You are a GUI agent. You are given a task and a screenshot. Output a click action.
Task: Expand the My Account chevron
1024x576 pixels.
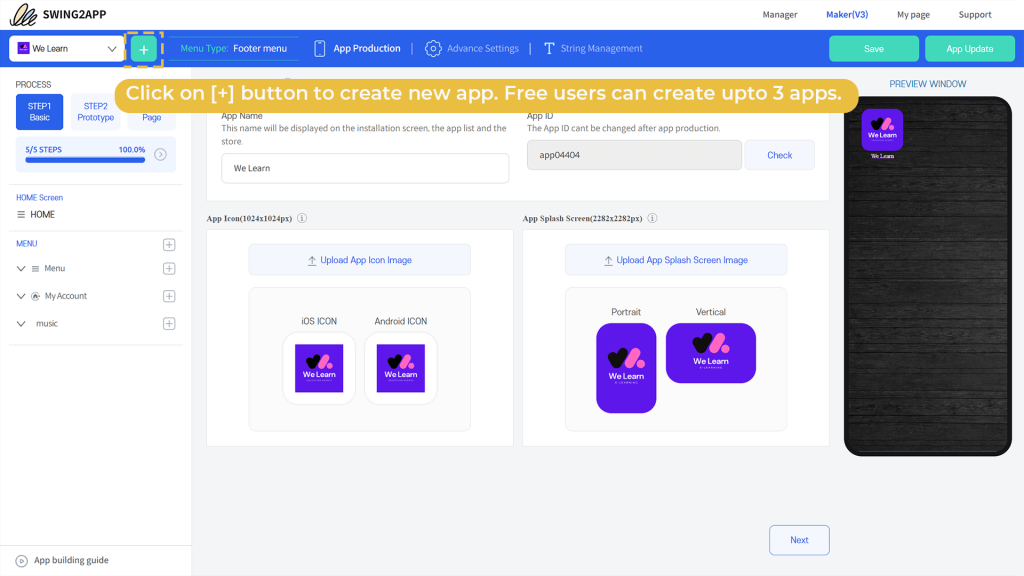pyautogui.click(x=21, y=296)
